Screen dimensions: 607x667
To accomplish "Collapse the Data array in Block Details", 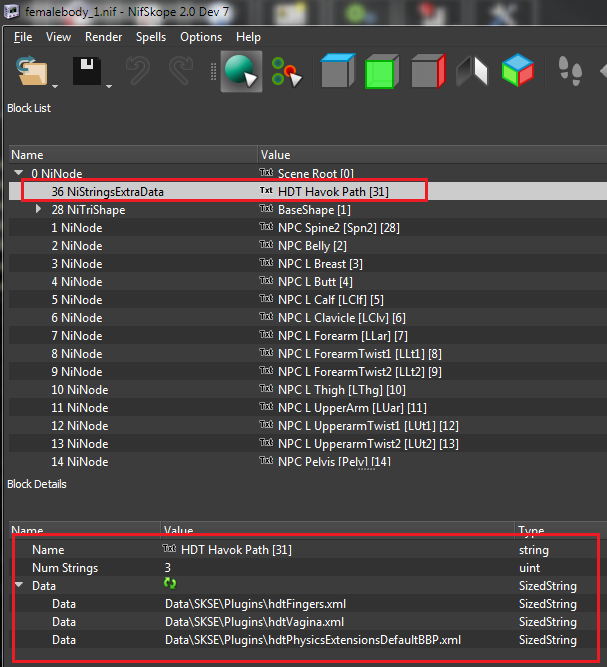I will point(18,585).
